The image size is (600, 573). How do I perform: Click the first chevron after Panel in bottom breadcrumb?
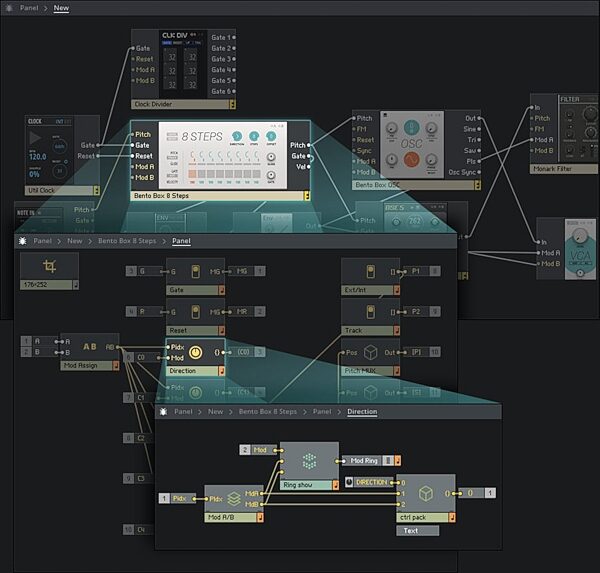(200, 412)
